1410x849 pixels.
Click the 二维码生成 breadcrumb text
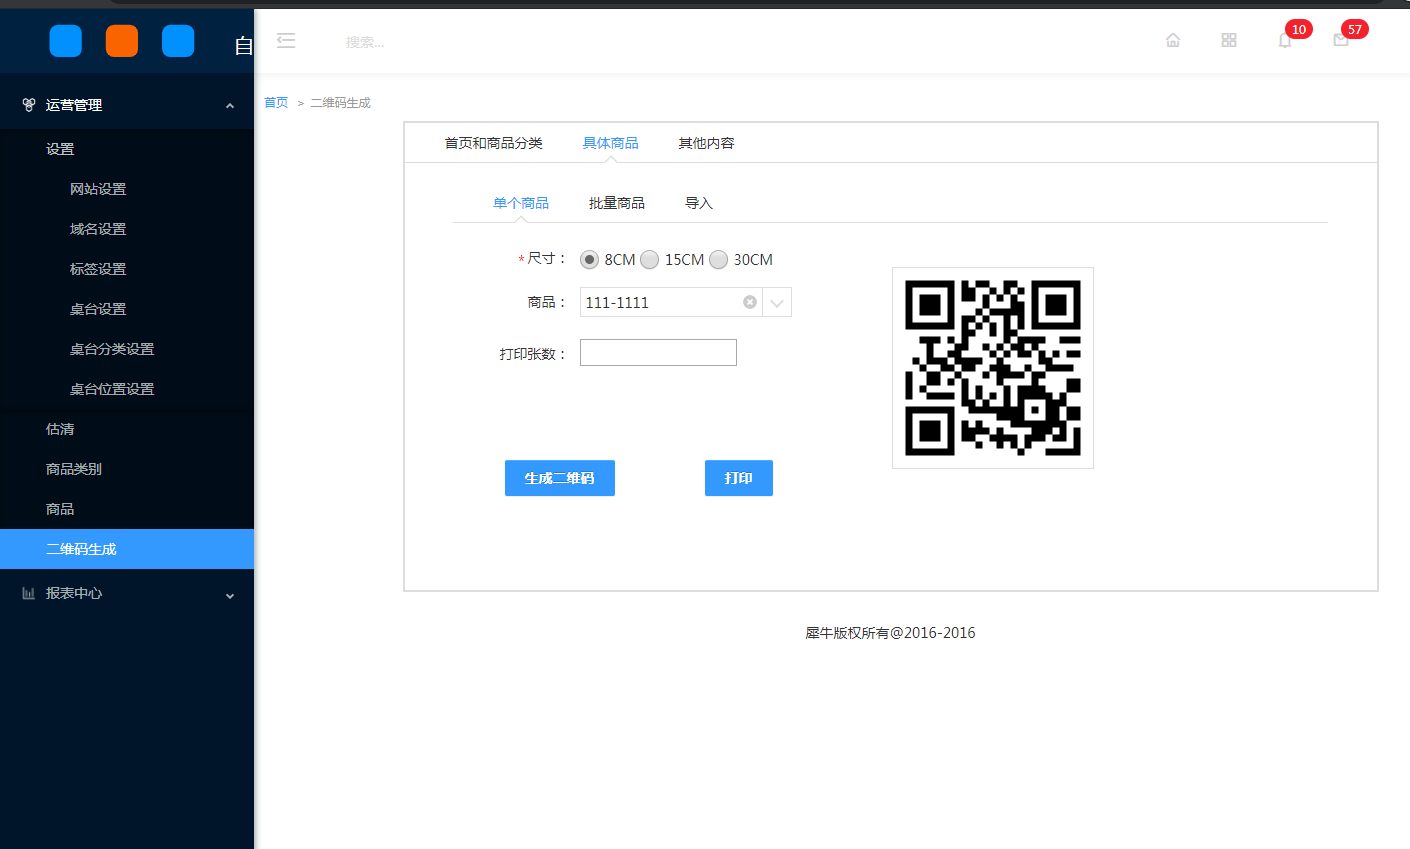340,103
